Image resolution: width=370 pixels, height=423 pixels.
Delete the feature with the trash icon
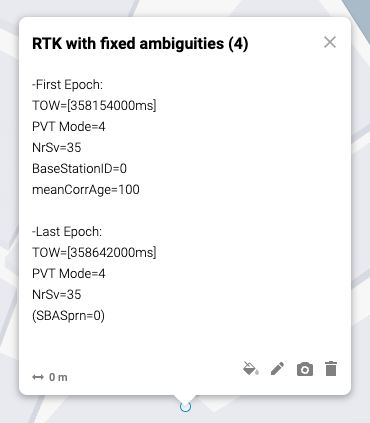331,369
